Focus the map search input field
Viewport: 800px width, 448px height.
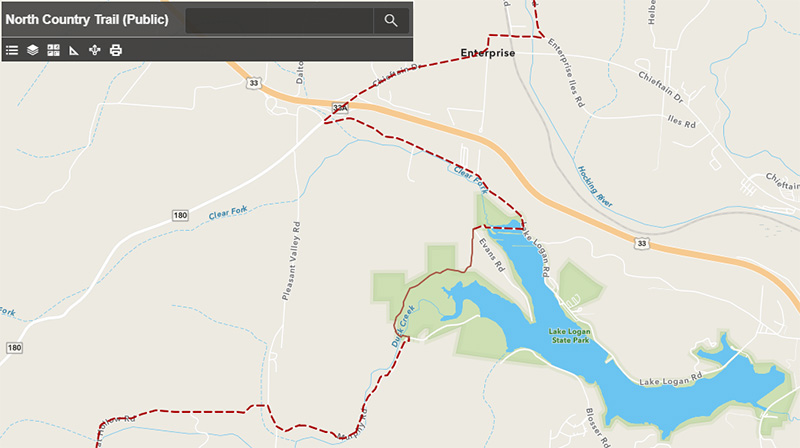click(280, 20)
